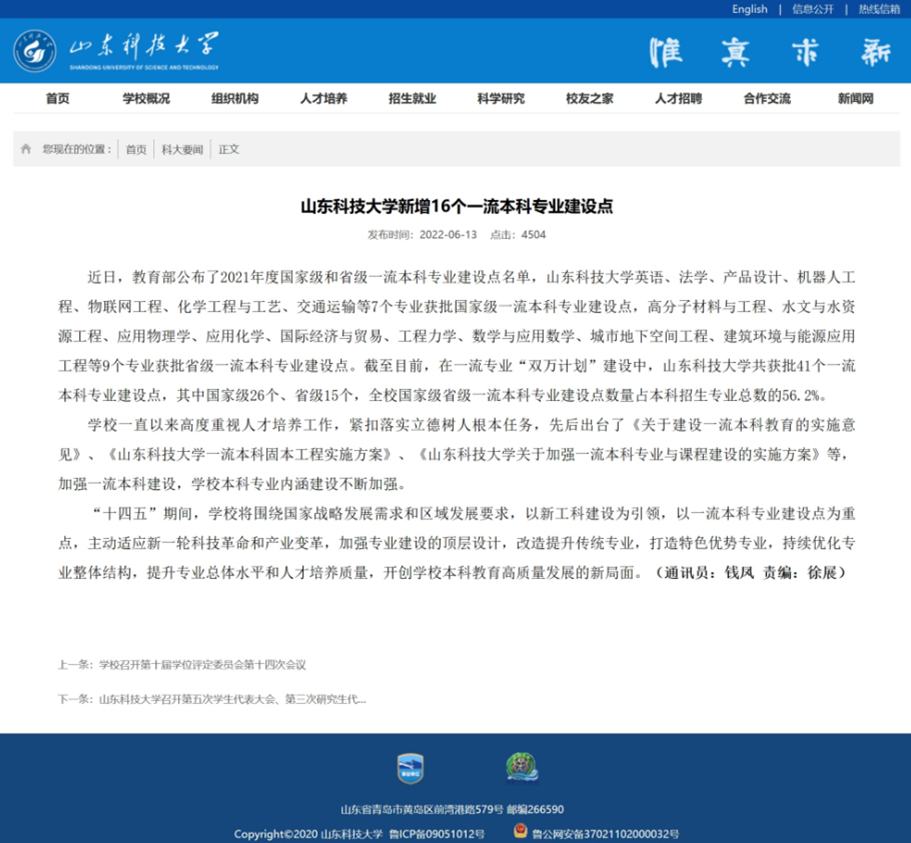The width and height of the screenshot is (911, 843).
Task: Switch the site language to English
Action: [x=749, y=9]
